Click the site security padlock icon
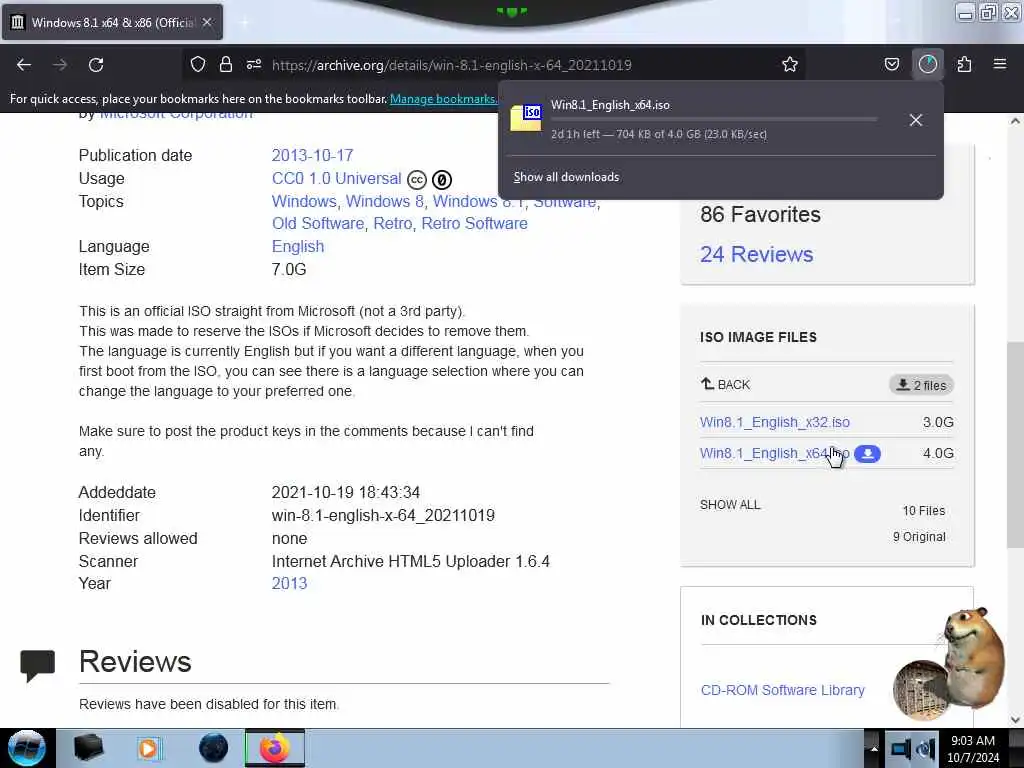The image size is (1024, 768). [226, 65]
